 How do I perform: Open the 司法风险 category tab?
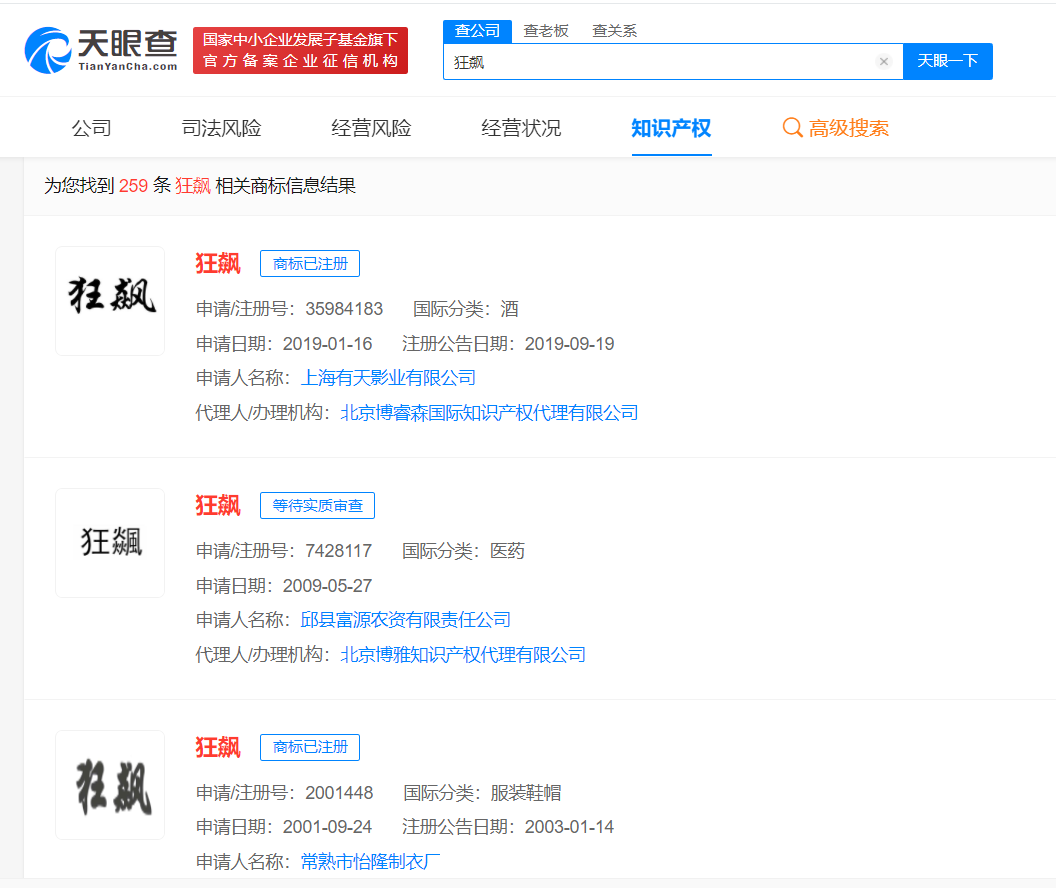tap(222, 128)
